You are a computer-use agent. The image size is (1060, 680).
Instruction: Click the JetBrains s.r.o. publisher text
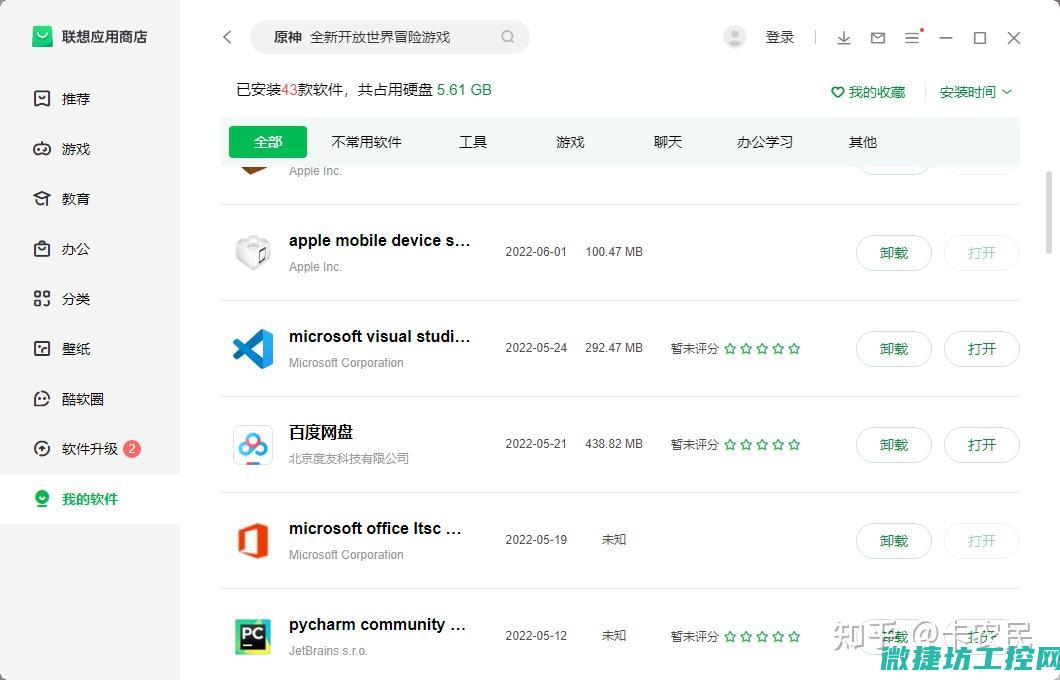tap(328, 650)
